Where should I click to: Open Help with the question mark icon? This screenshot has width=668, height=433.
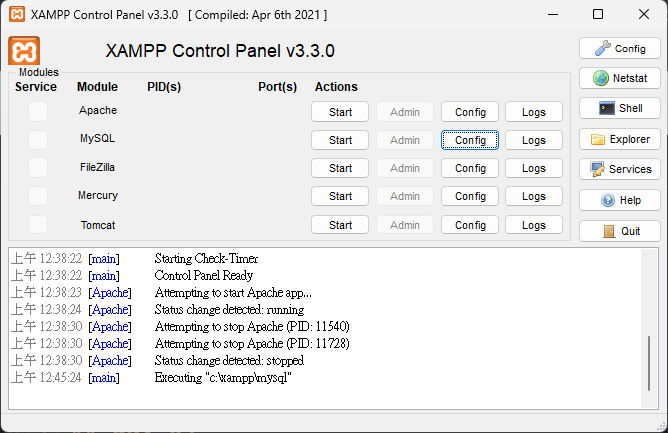click(619, 200)
